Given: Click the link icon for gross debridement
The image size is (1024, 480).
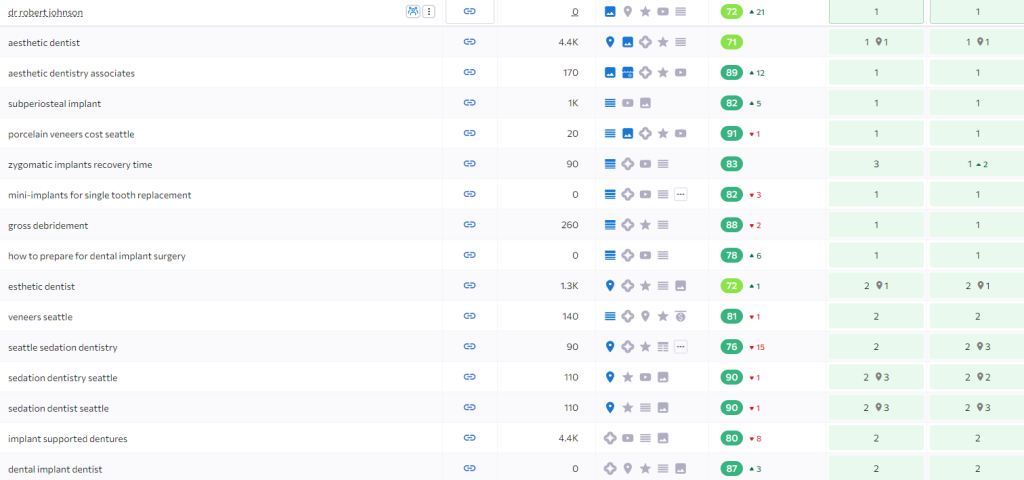Looking at the screenshot, I should pos(469,225).
